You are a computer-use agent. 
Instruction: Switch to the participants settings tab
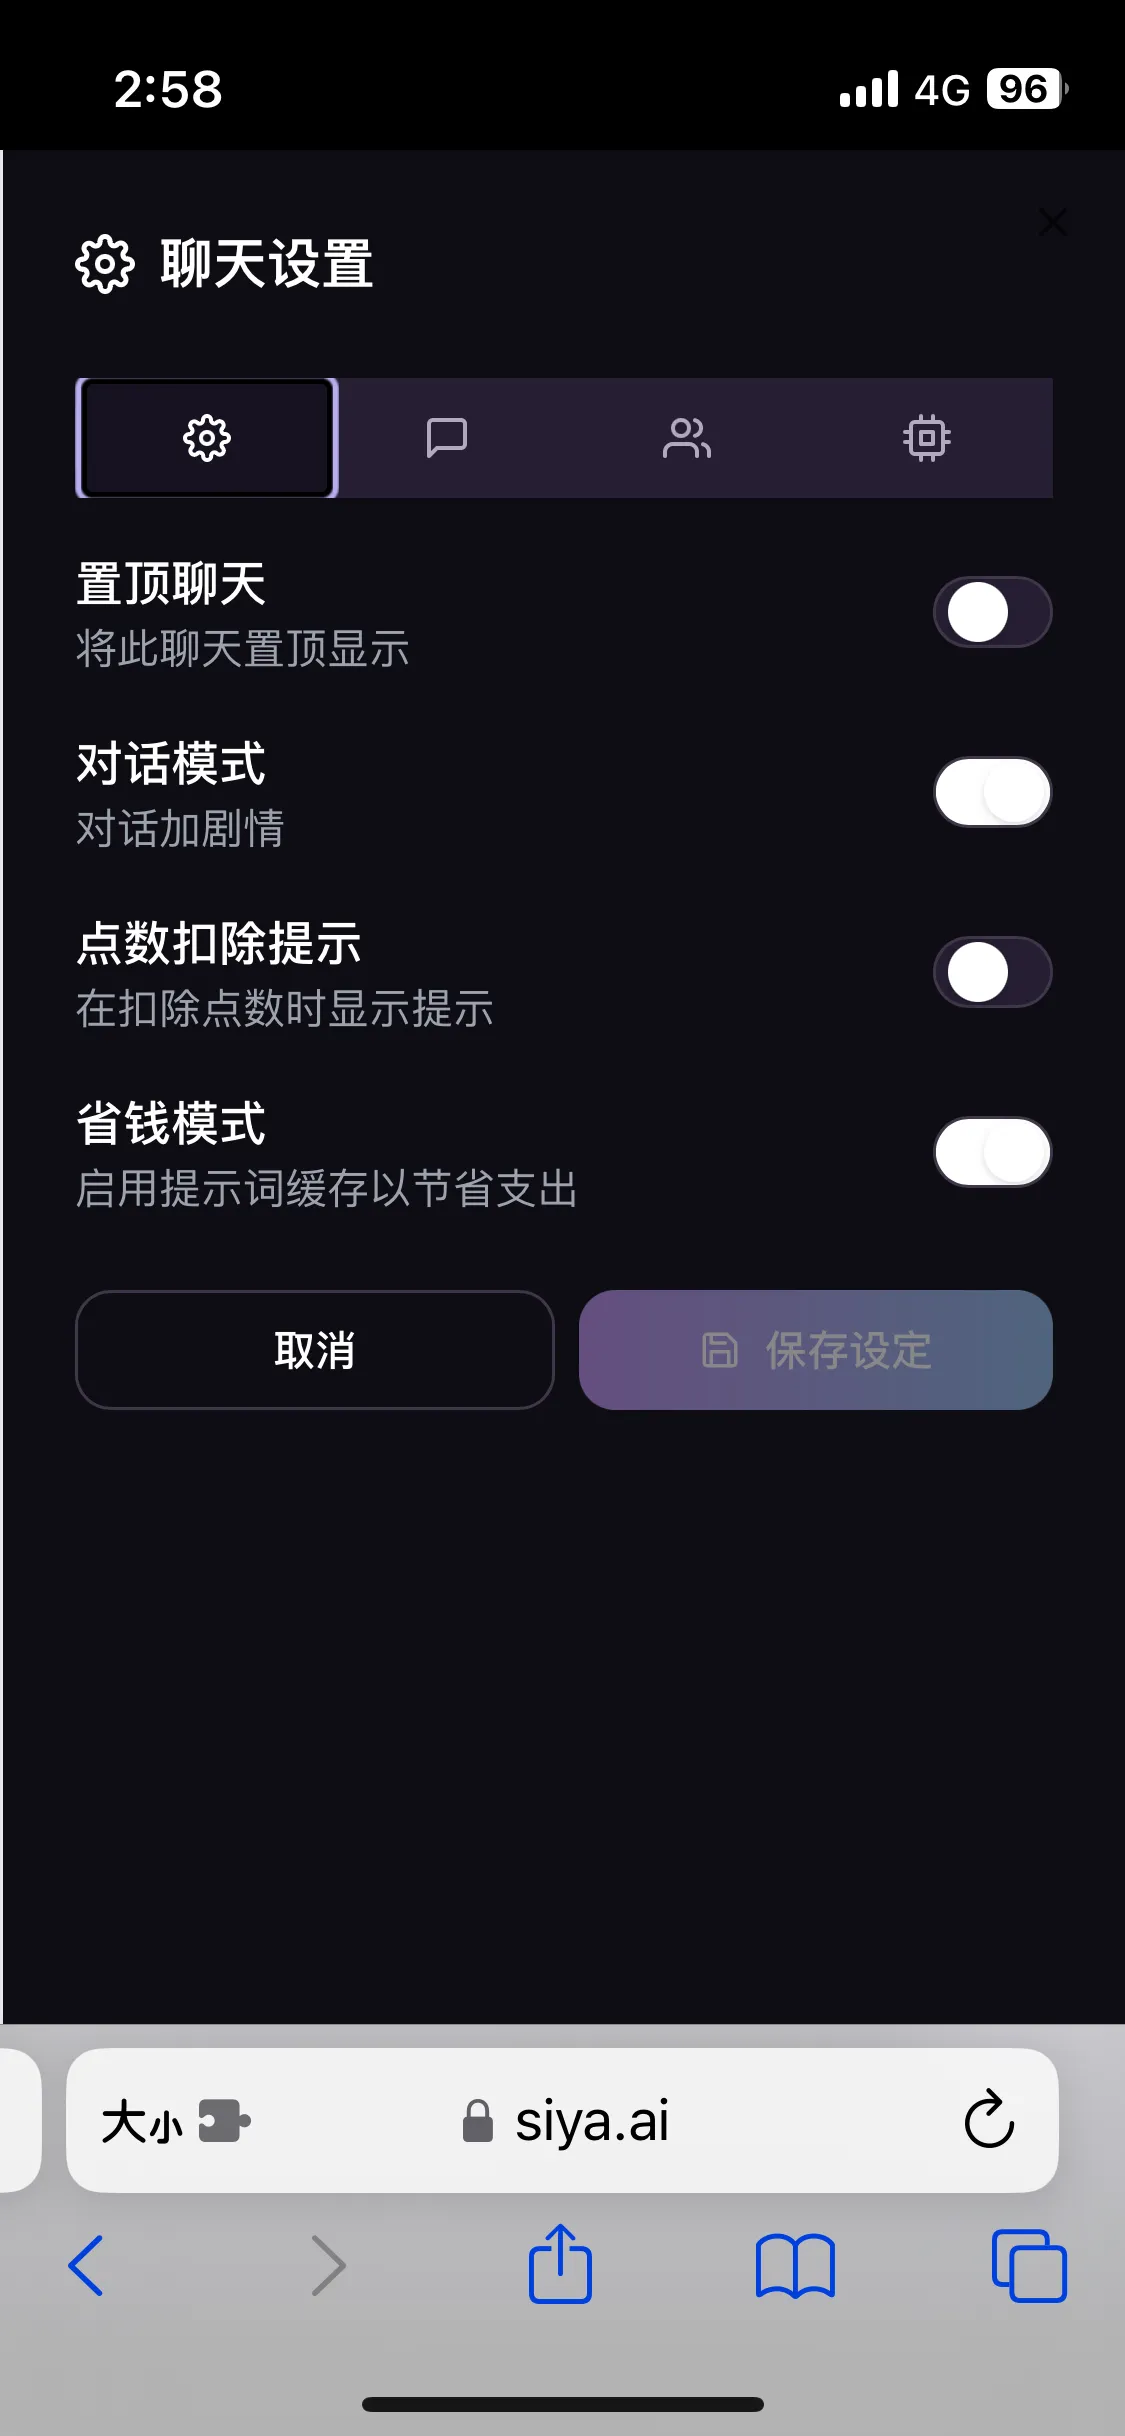click(687, 438)
